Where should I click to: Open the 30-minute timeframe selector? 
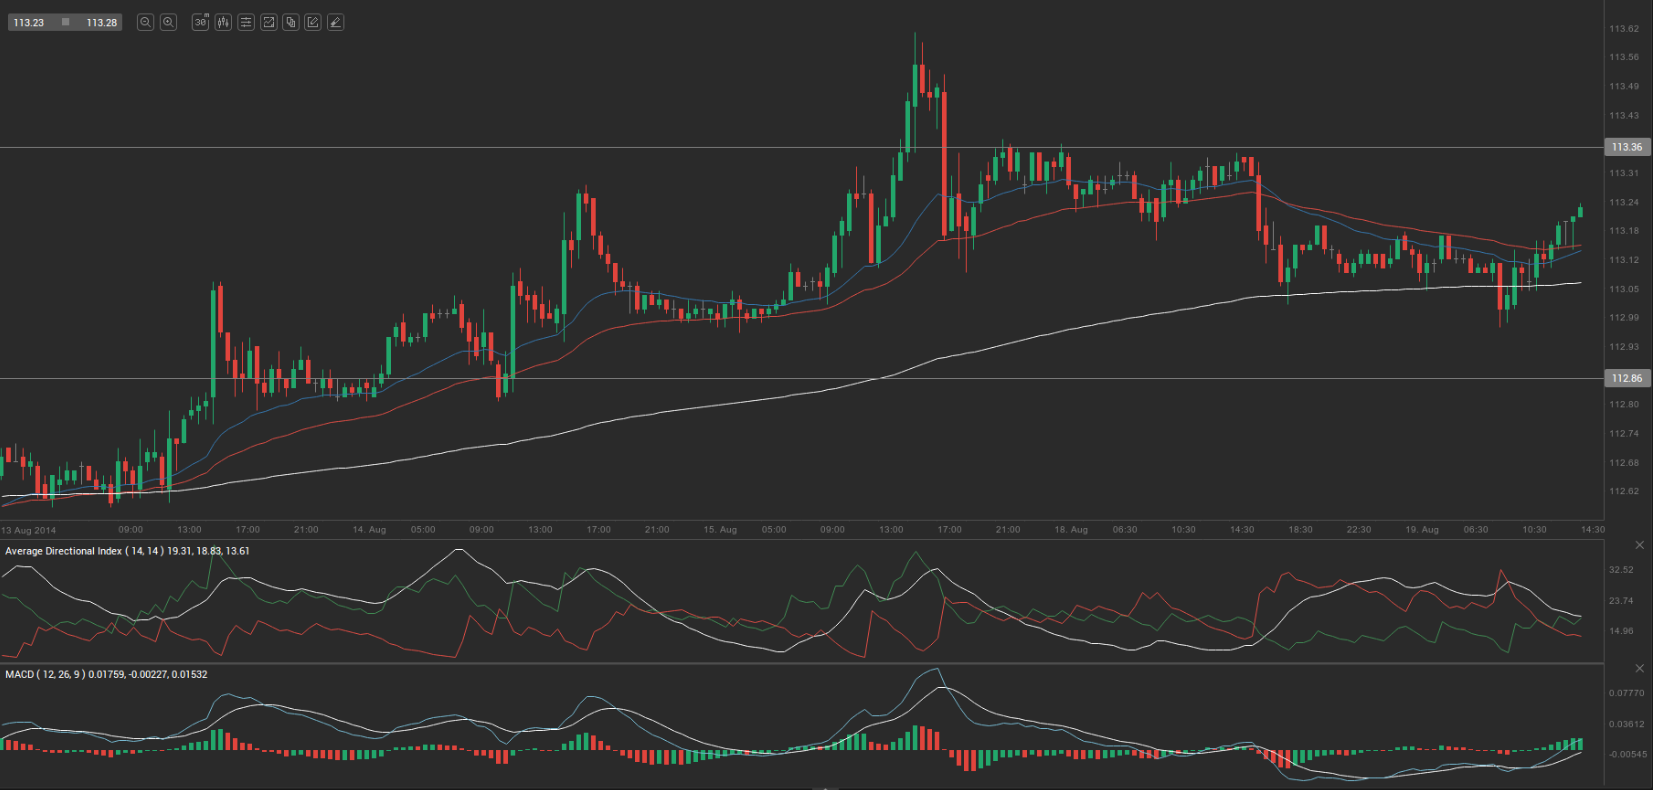(x=200, y=22)
